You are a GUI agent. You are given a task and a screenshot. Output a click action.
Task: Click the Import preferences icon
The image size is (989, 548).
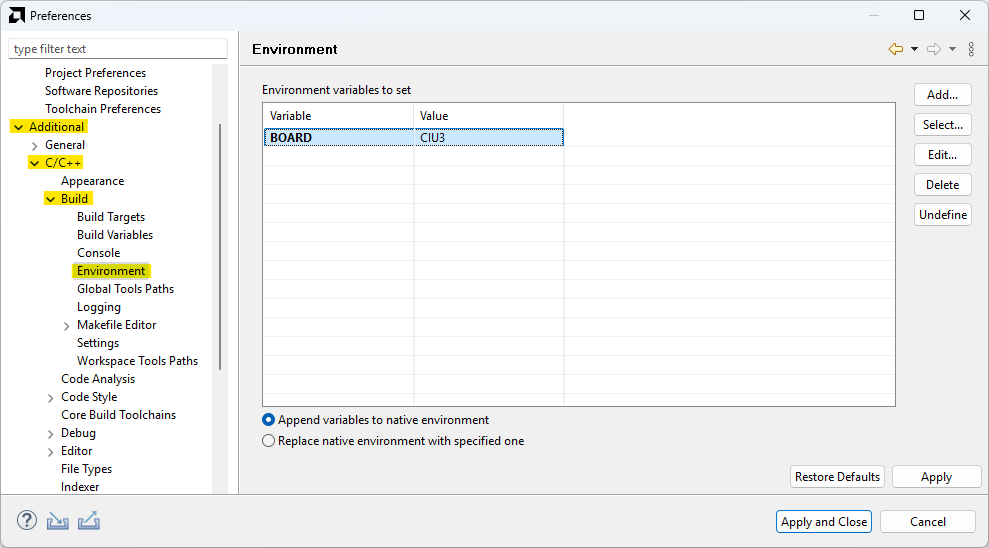pyautogui.click(x=58, y=521)
